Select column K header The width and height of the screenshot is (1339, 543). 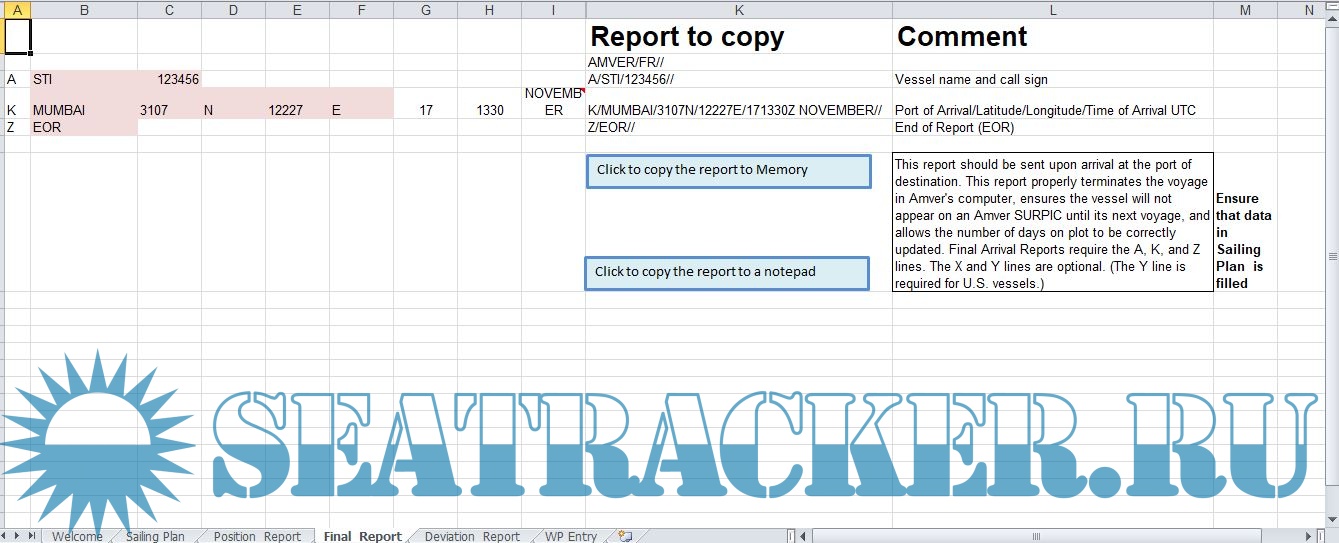[x=738, y=9]
